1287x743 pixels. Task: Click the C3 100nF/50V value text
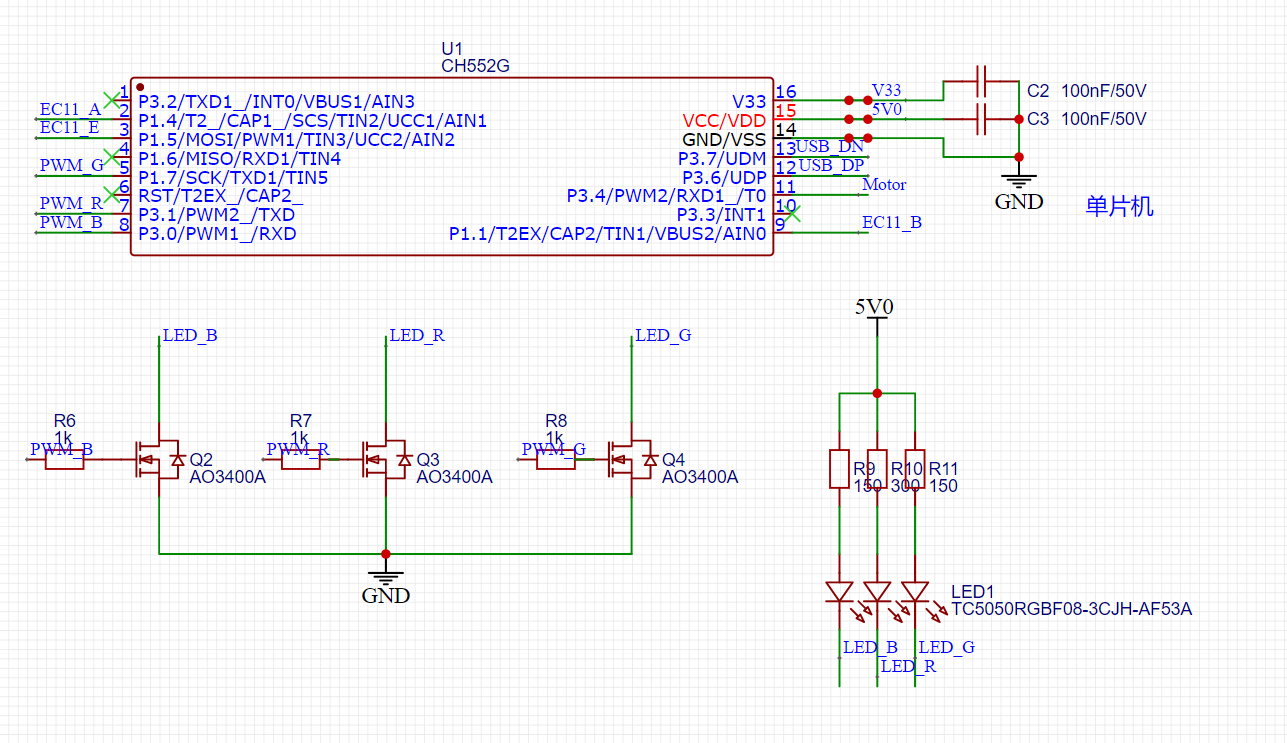pos(1103,119)
